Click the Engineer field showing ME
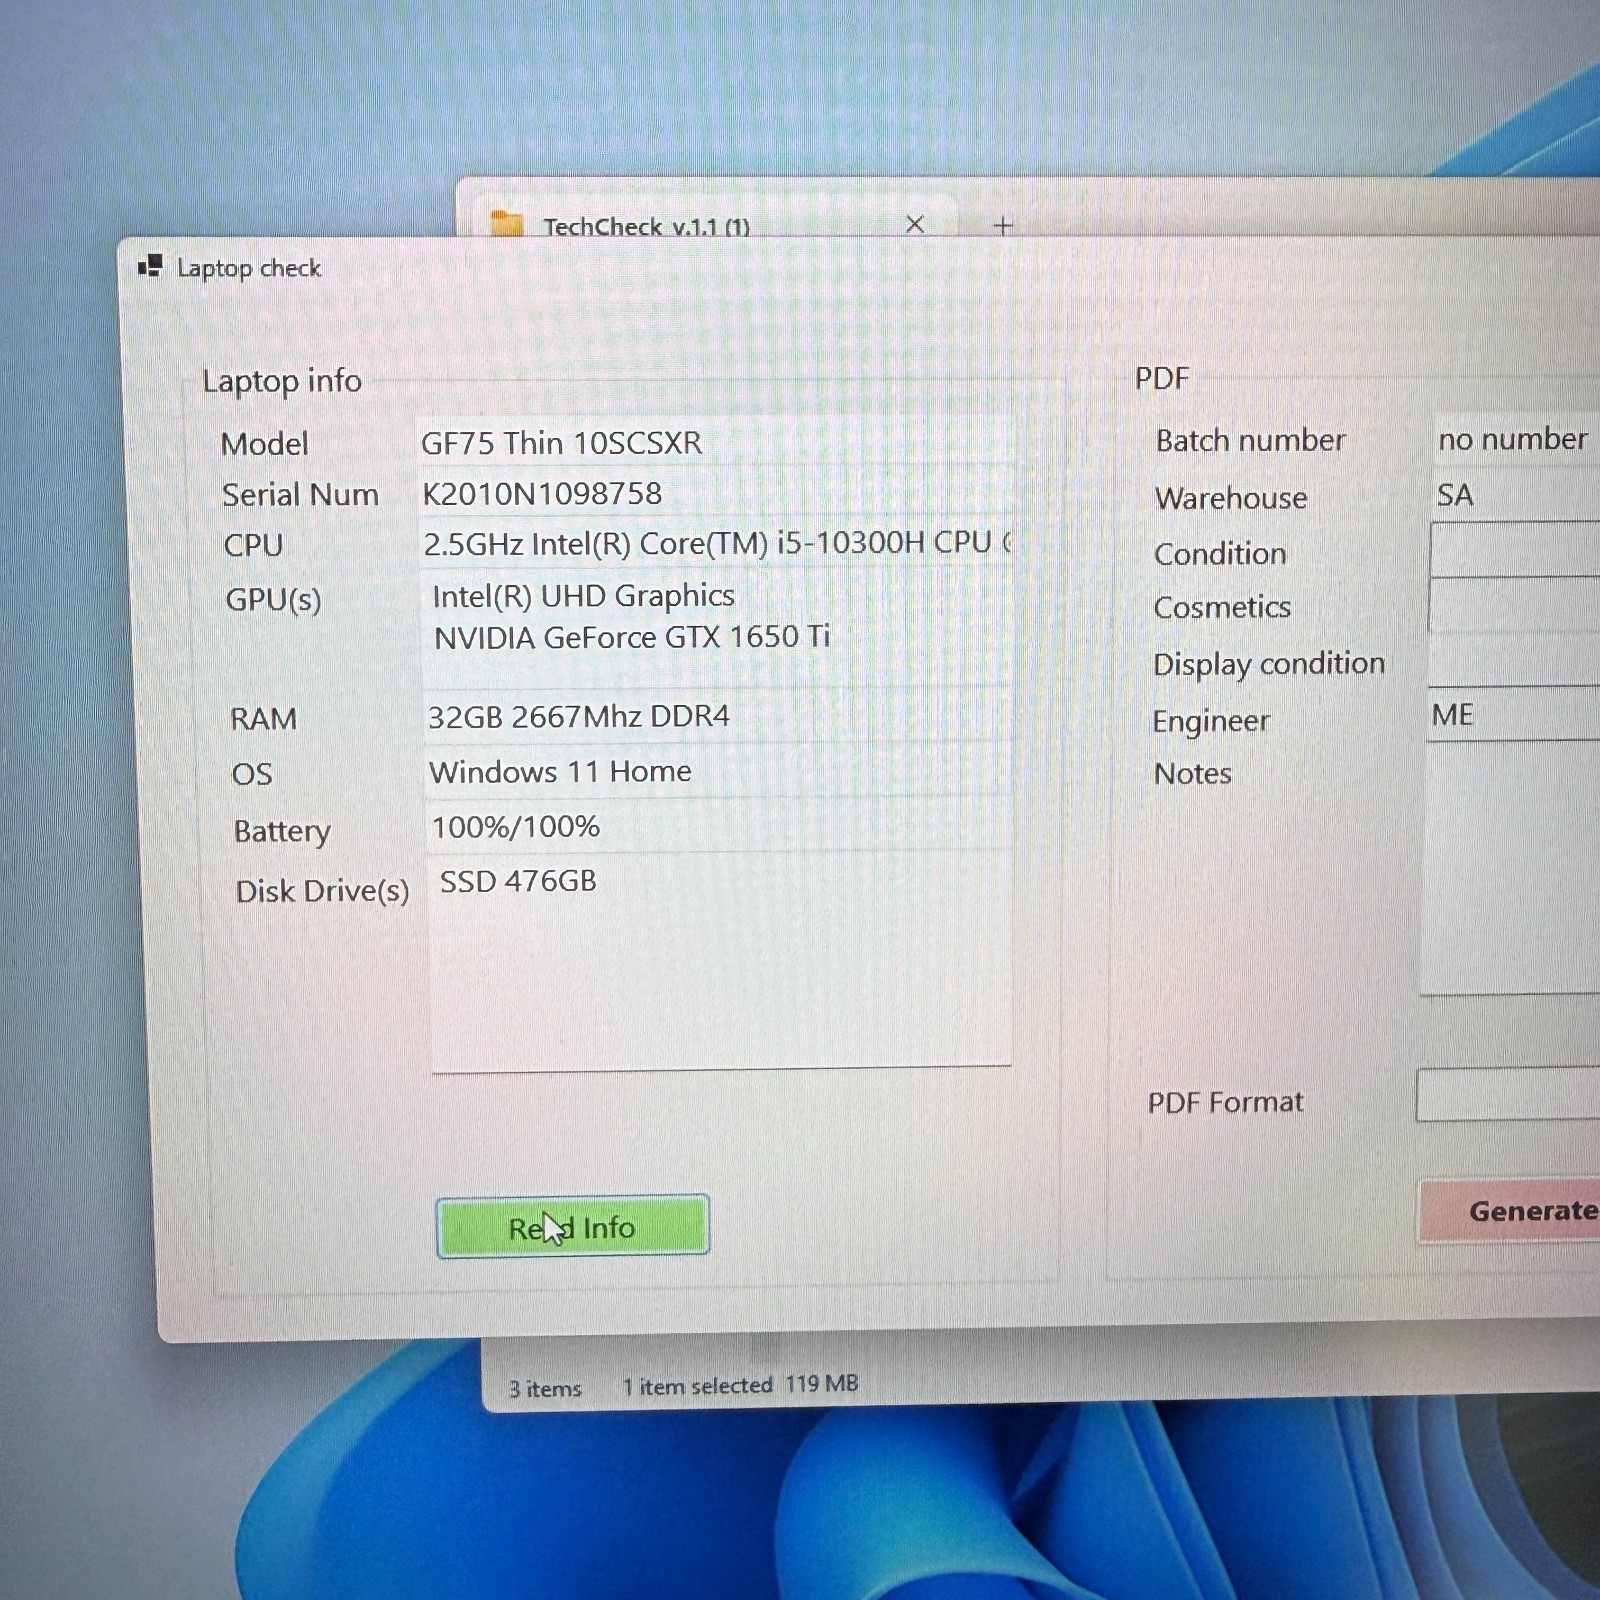The width and height of the screenshot is (1600, 1600). [1513, 716]
